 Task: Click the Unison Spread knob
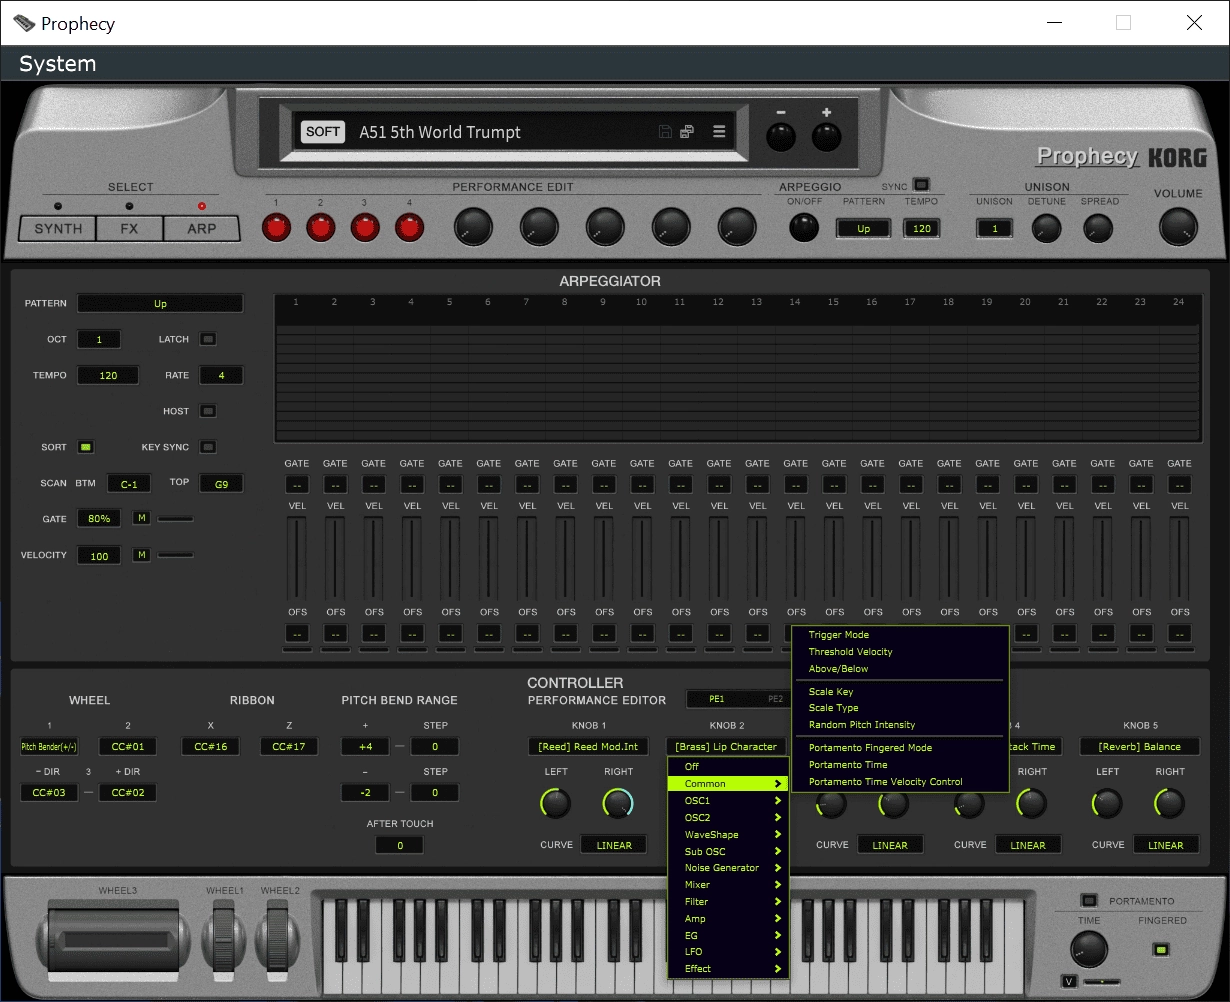click(x=1098, y=229)
